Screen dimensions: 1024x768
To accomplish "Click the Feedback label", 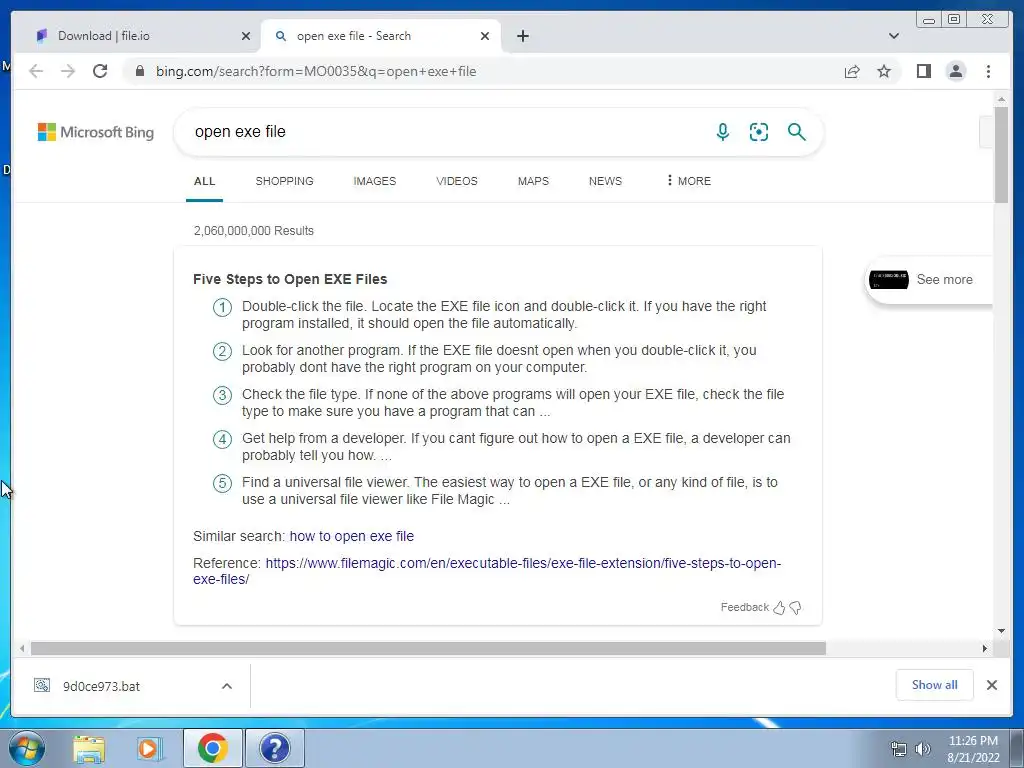I will coord(744,607).
